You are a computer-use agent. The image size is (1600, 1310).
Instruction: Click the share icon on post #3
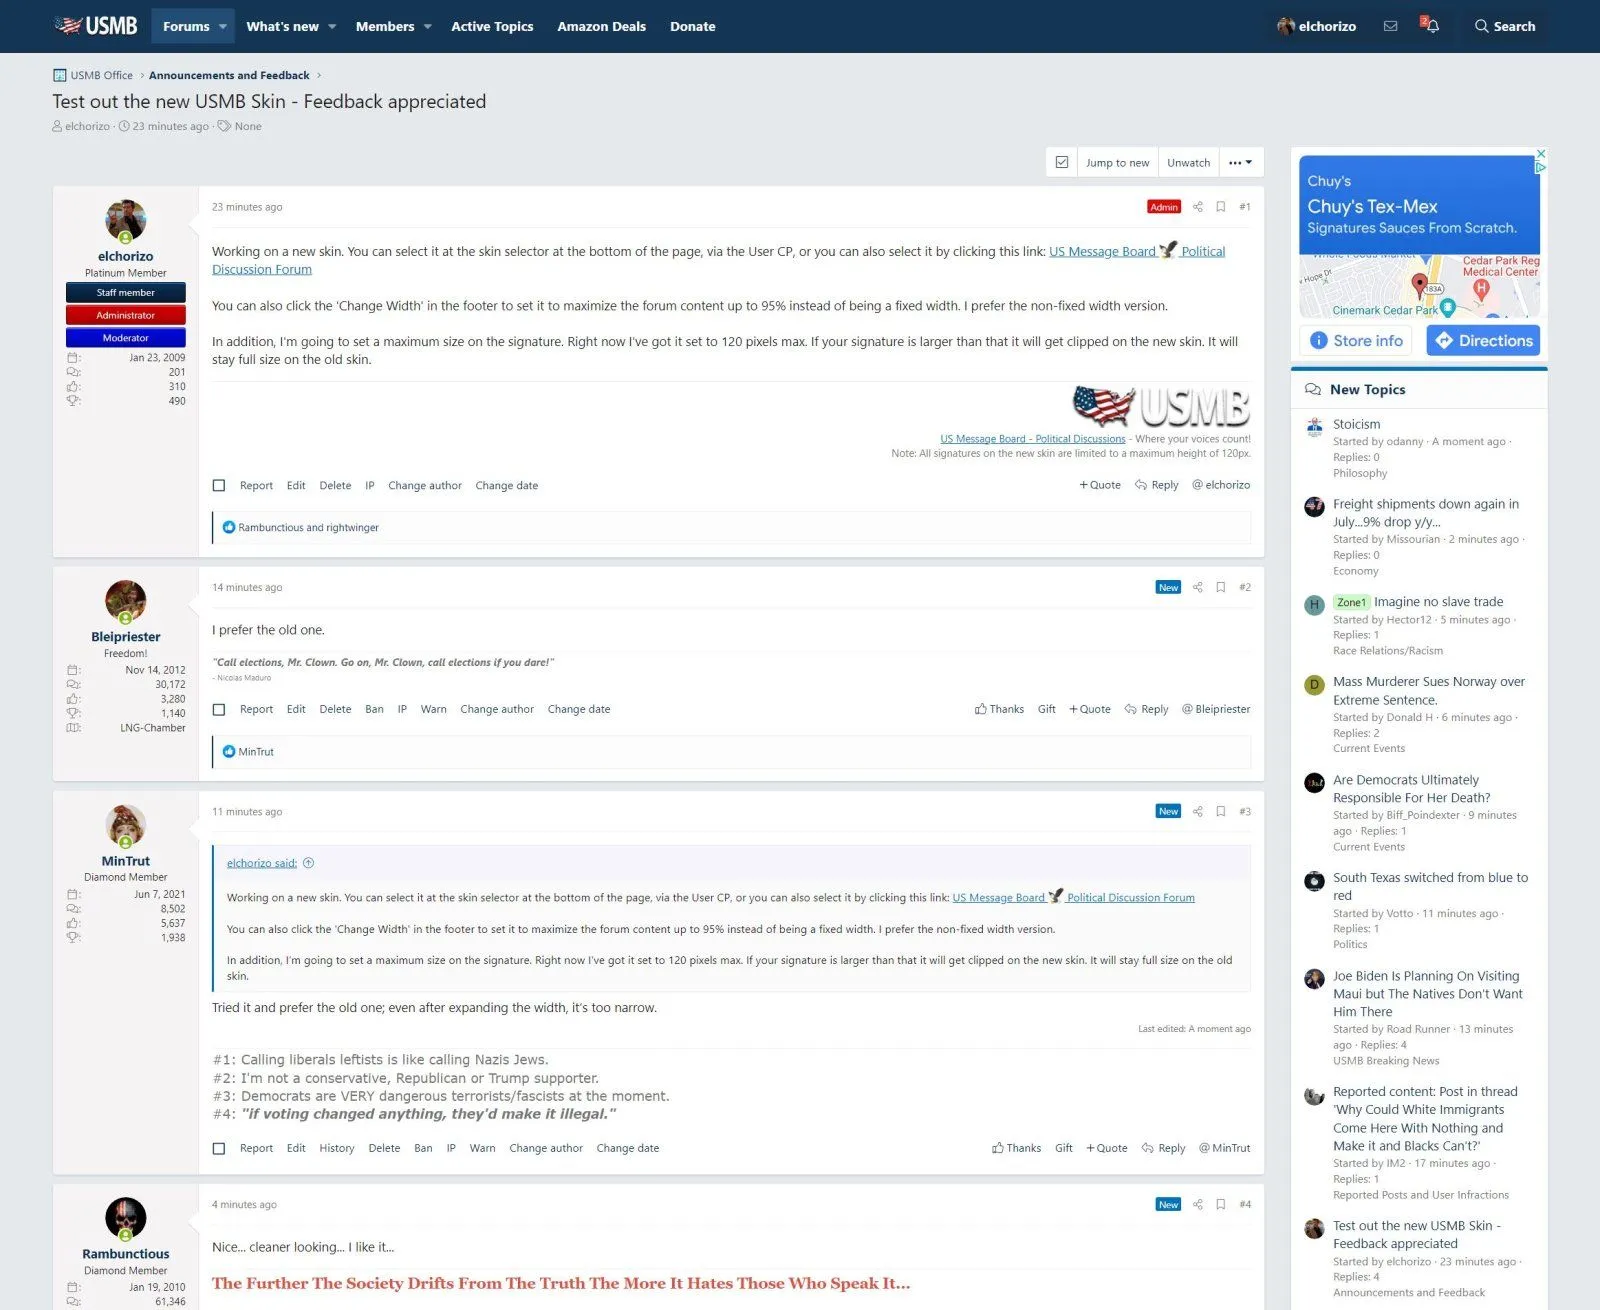(1197, 811)
